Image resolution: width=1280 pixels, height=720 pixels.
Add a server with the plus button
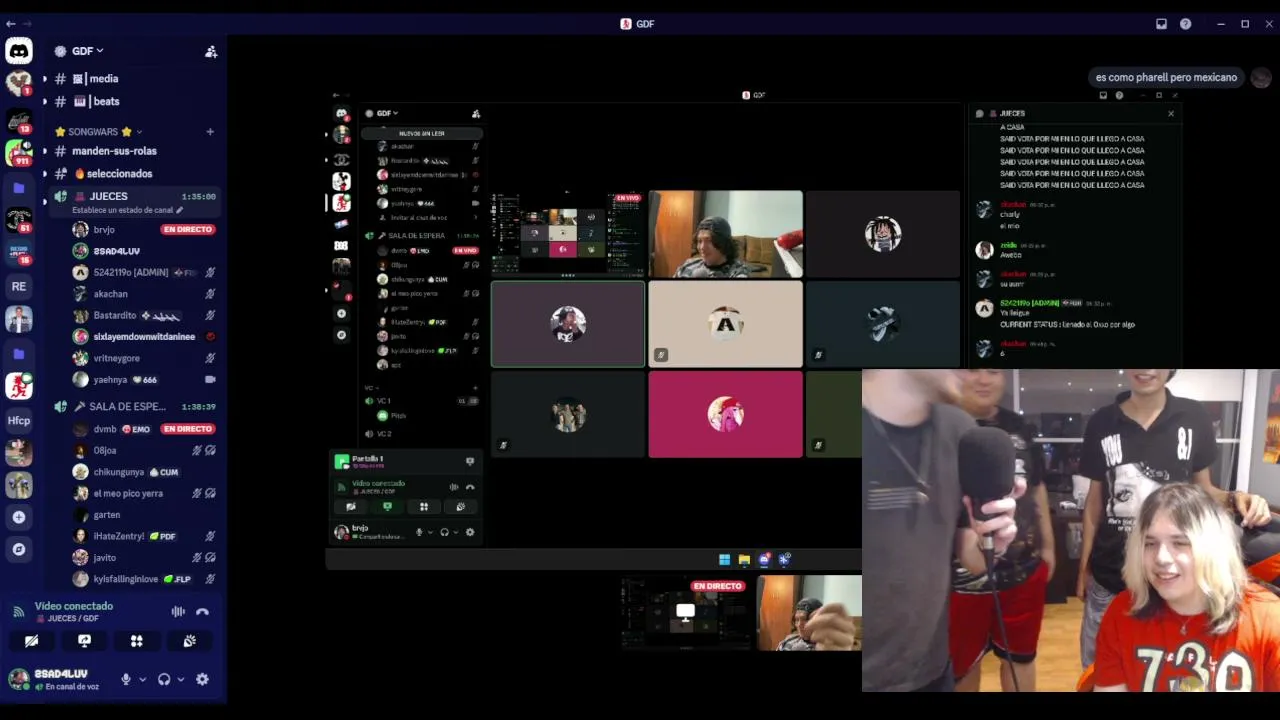[19, 517]
